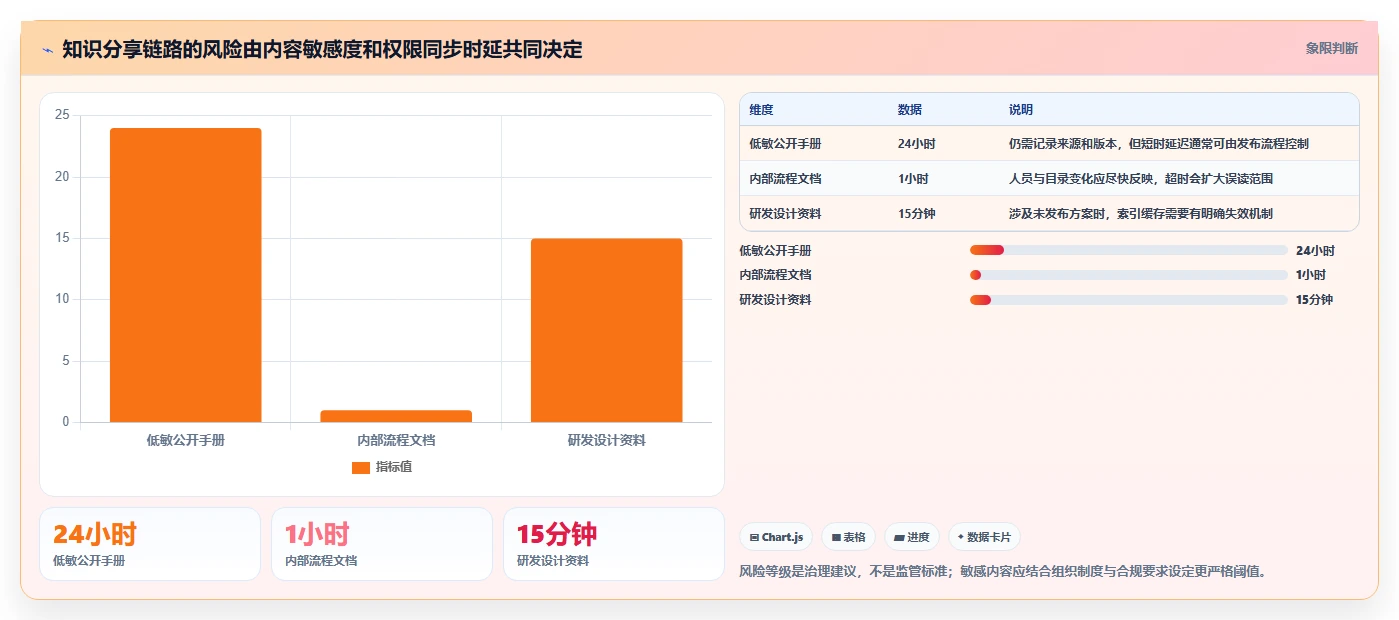Click description starting 人员与目录变化
The width and height of the screenshot is (1399, 620).
(1141, 179)
